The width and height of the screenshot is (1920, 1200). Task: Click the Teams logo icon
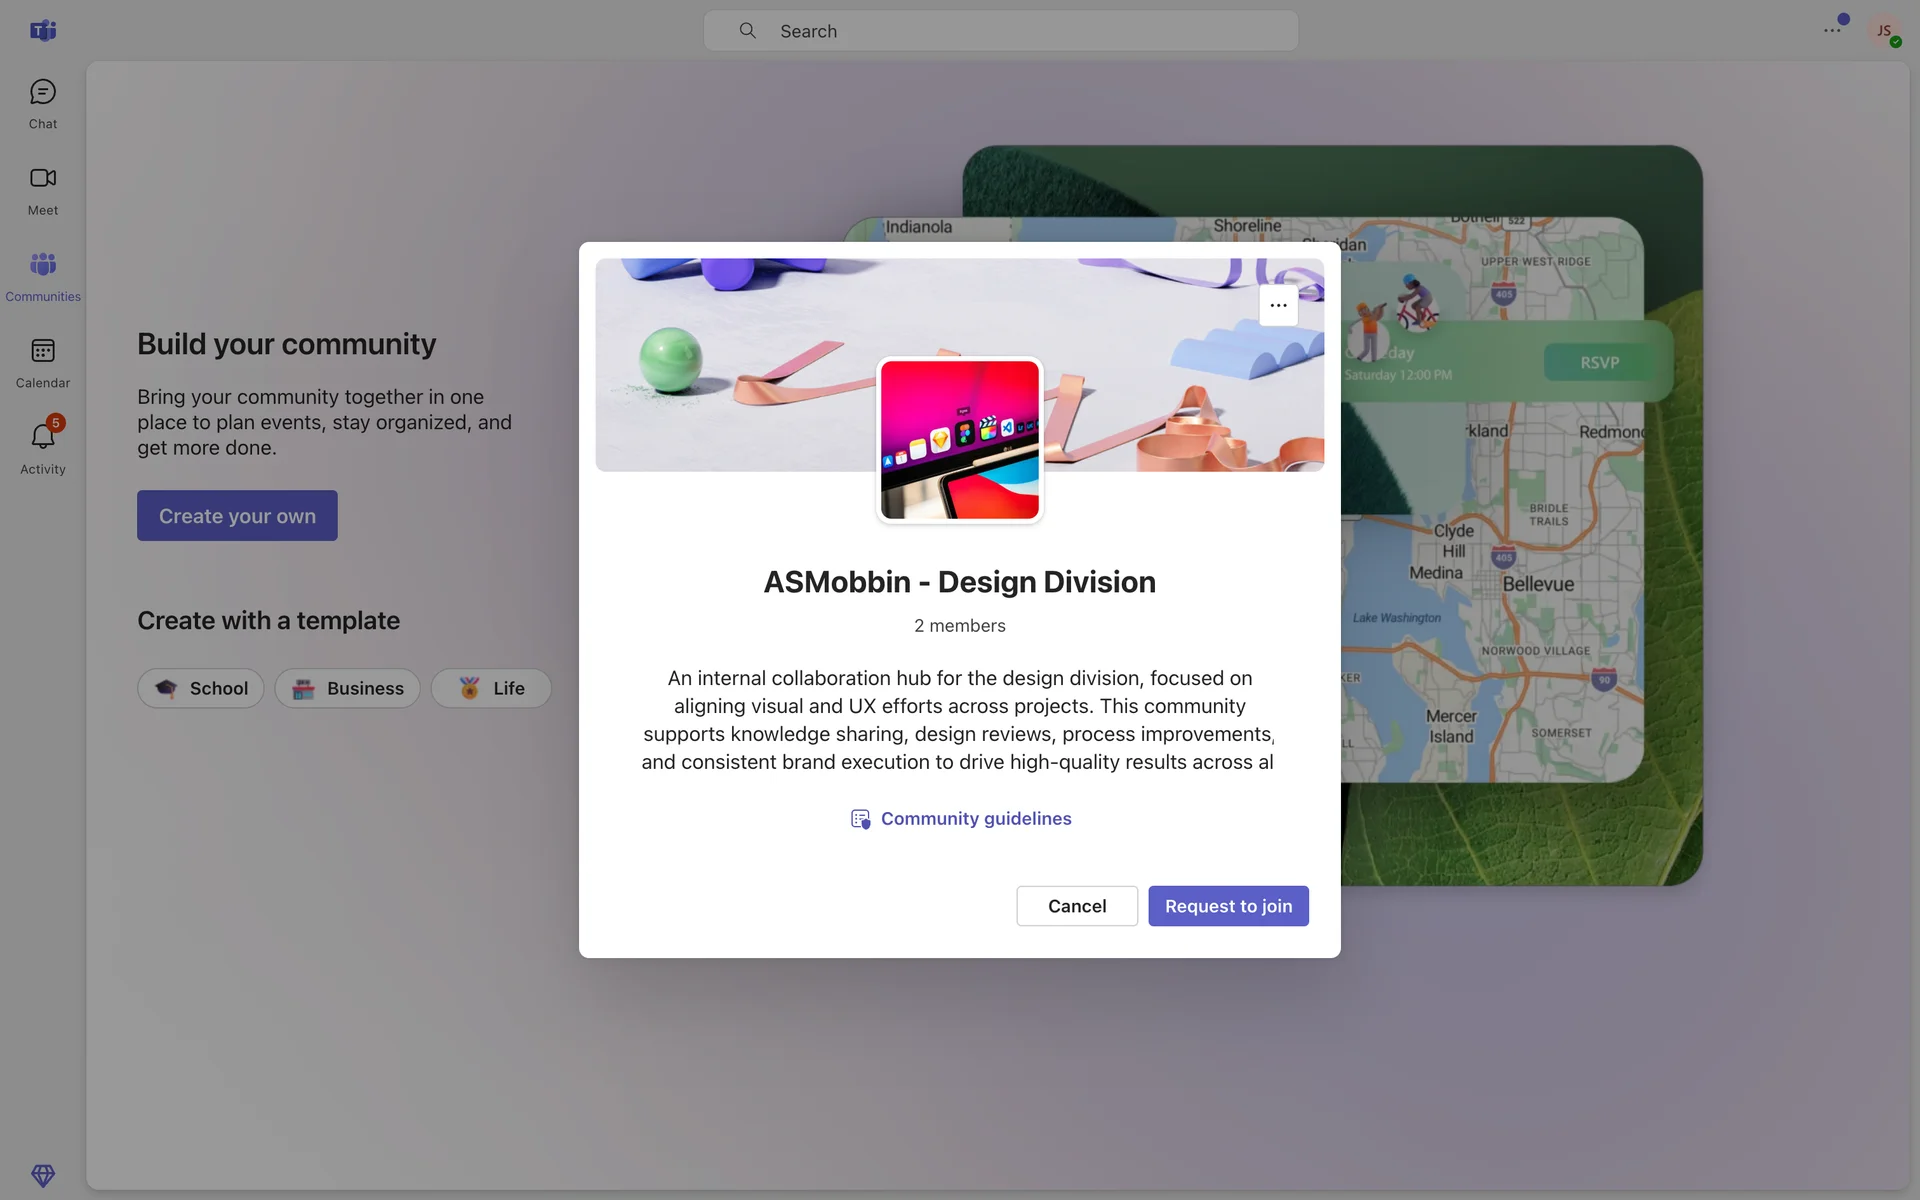tap(42, 30)
